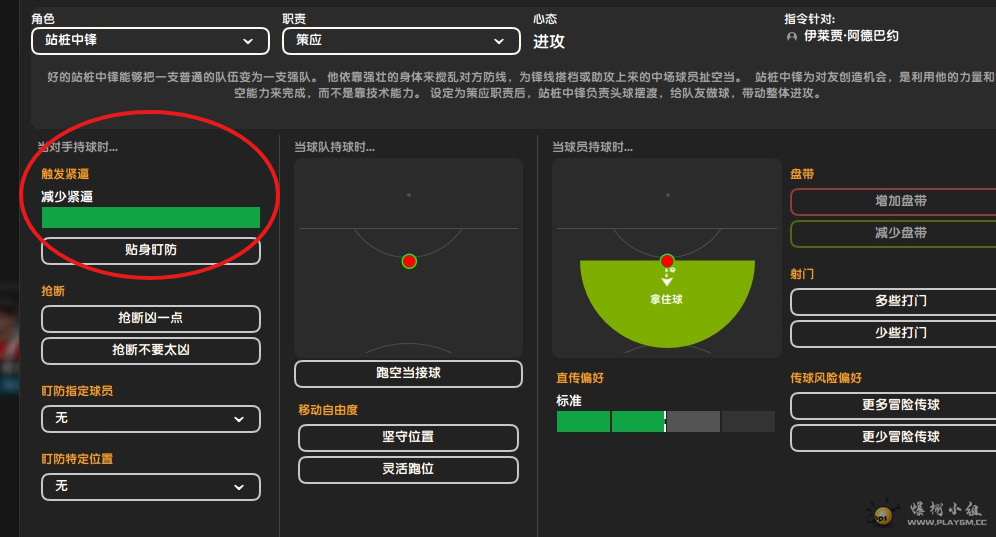Image resolution: width=996 pixels, height=537 pixels.
Task: Toggle the 抢断不要太凶 instruction
Action: click(x=151, y=350)
